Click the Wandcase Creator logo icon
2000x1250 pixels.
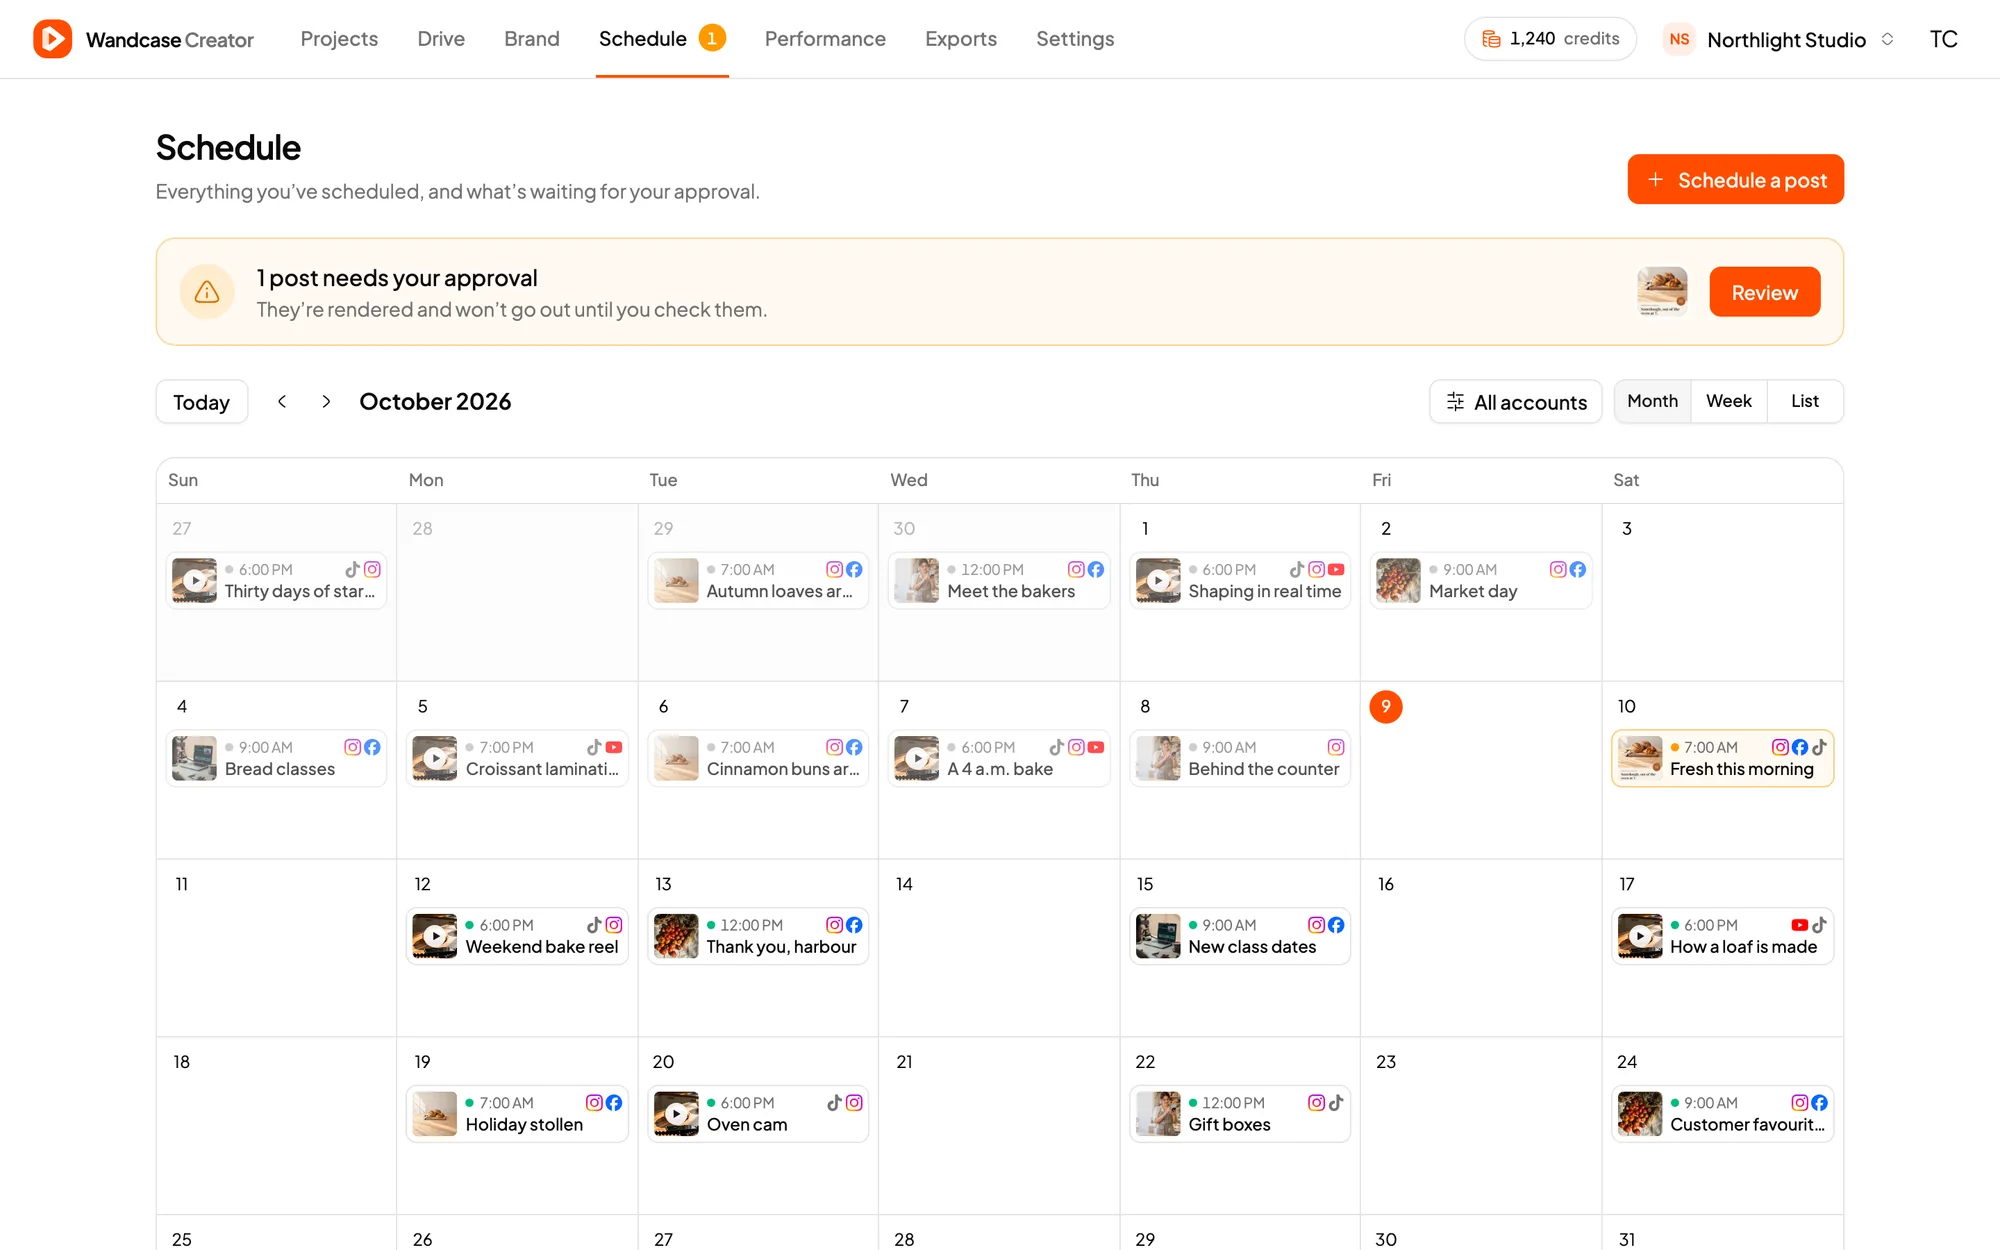pos(52,39)
